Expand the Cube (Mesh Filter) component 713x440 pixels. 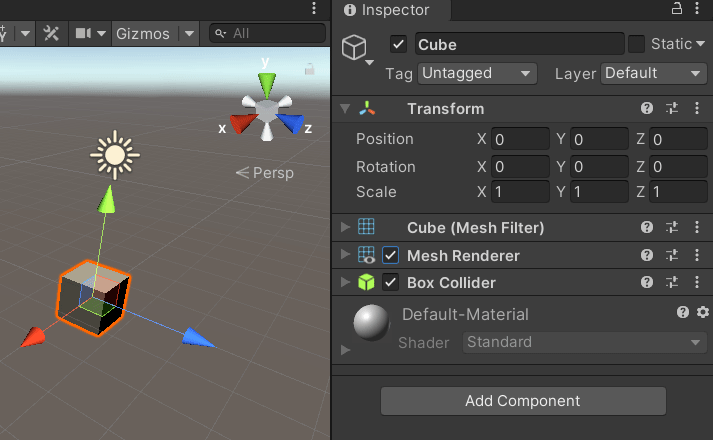tap(346, 228)
